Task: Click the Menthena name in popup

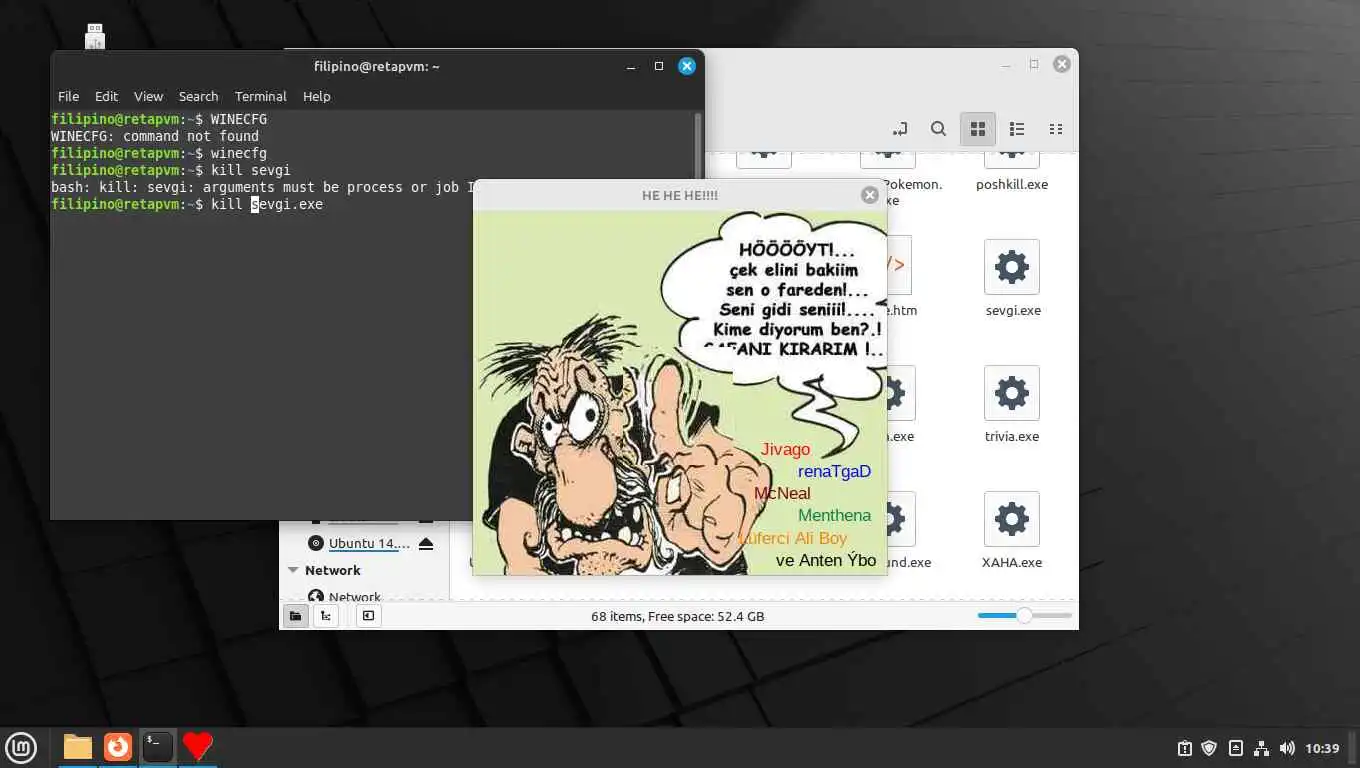Action: click(834, 515)
